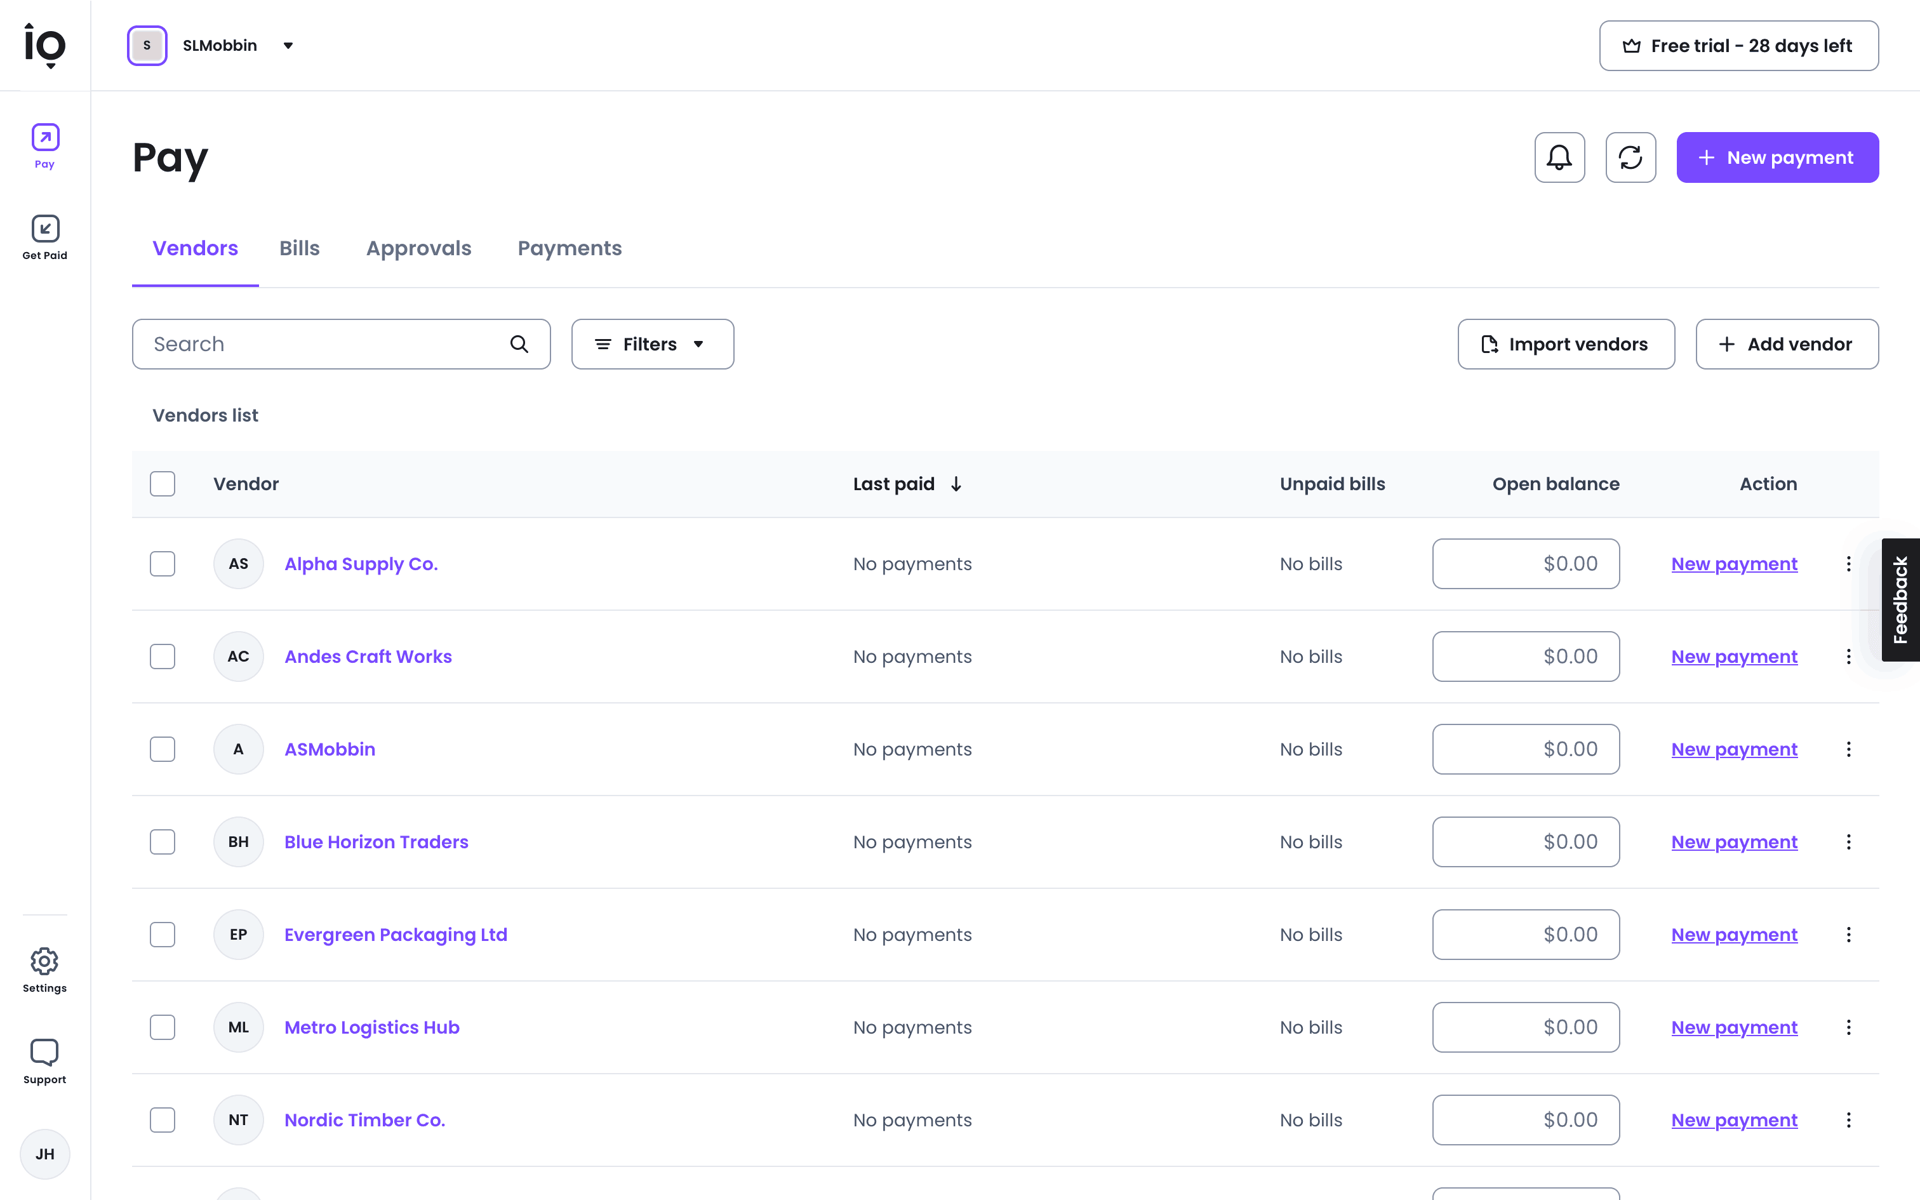Click the NT vendor avatar
Image resolution: width=1920 pixels, height=1200 pixels.
click(238, 1120)
